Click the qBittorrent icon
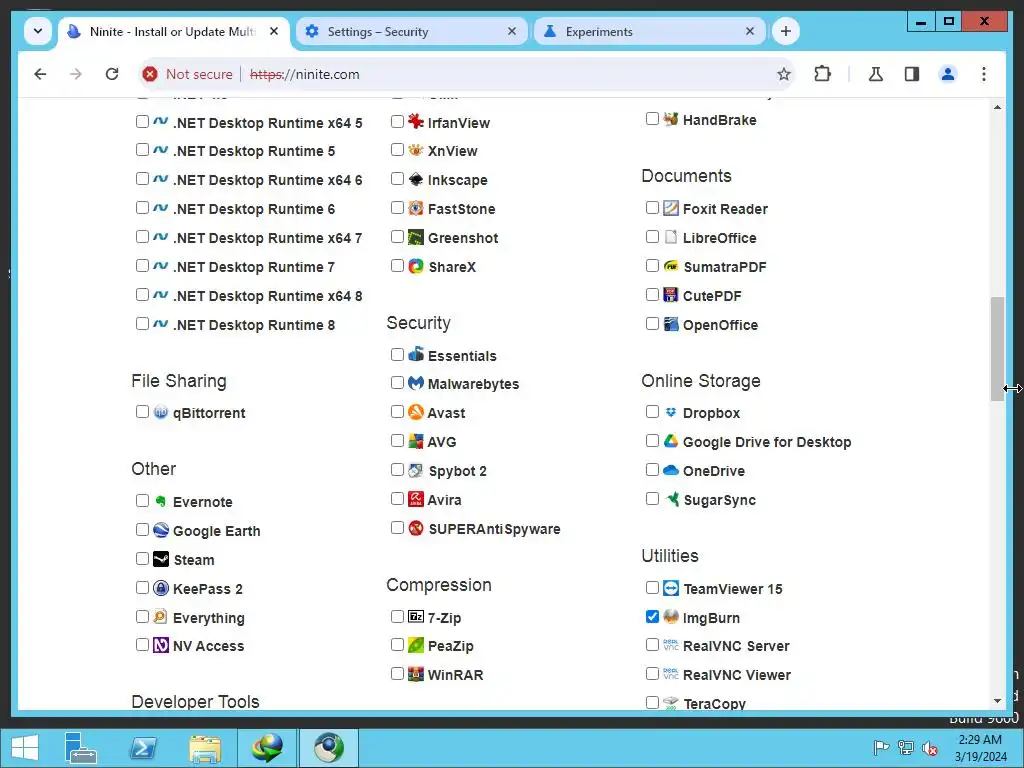The image size is (1024, 768). pos(161,411)
